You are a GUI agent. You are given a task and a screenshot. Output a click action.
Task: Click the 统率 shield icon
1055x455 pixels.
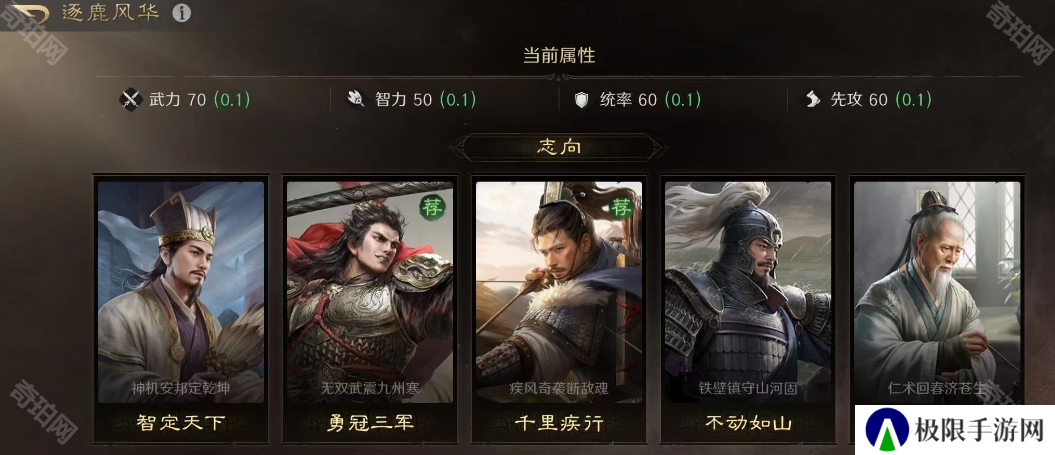(581, 100)
